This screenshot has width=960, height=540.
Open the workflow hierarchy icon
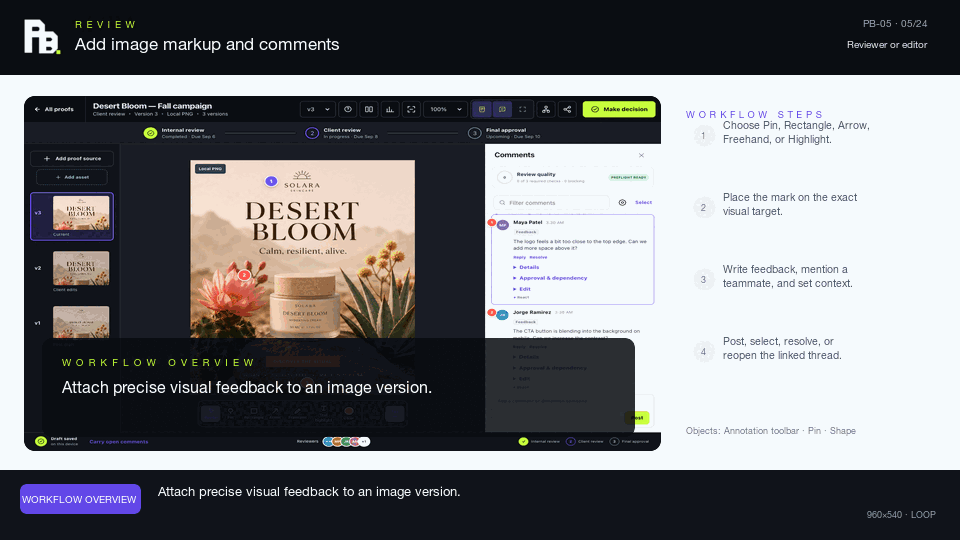[546, 109]
